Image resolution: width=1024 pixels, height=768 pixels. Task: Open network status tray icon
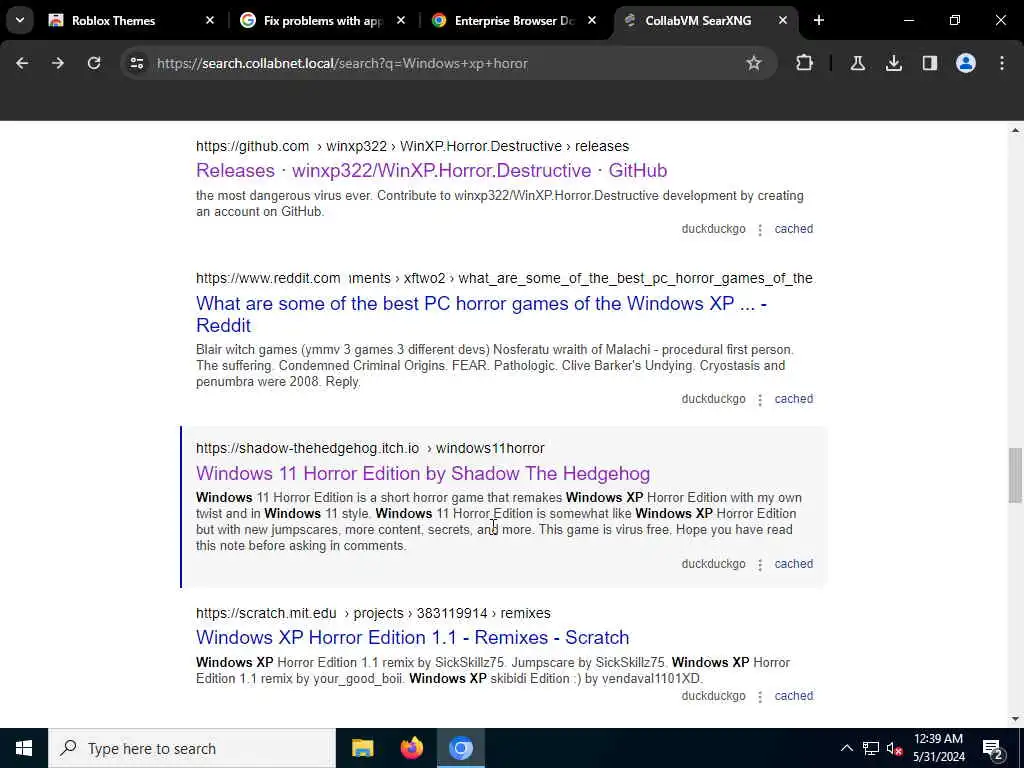[x=871, y=748]
